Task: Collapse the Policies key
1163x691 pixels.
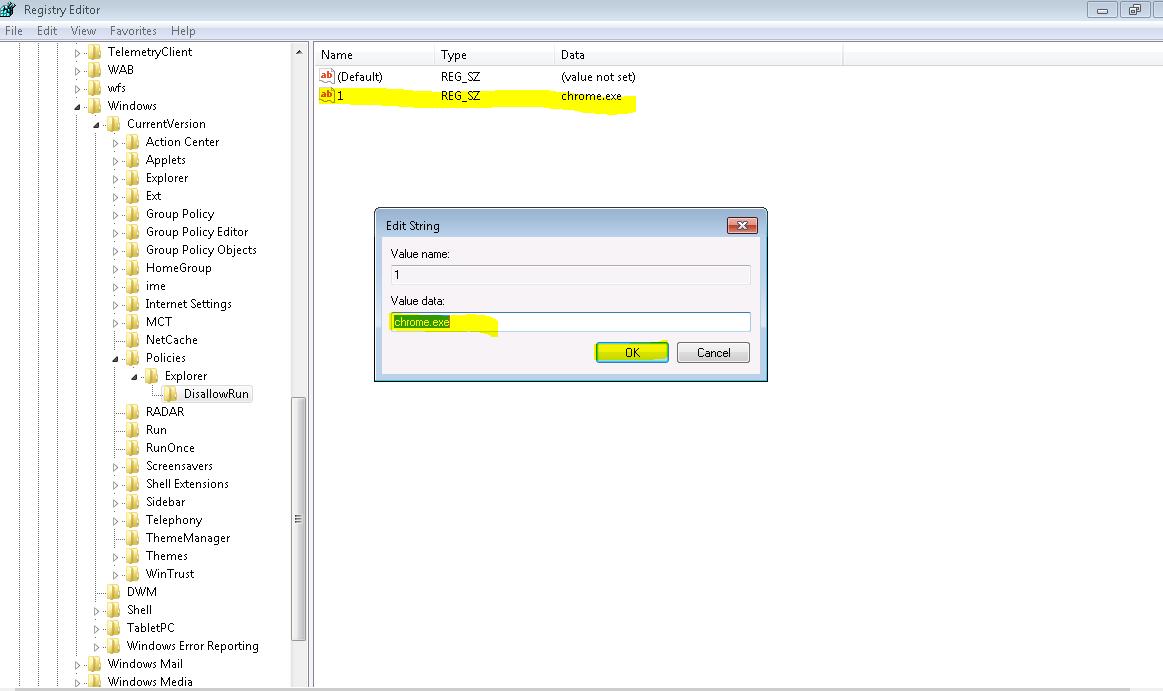Action: tap(115, 359)
